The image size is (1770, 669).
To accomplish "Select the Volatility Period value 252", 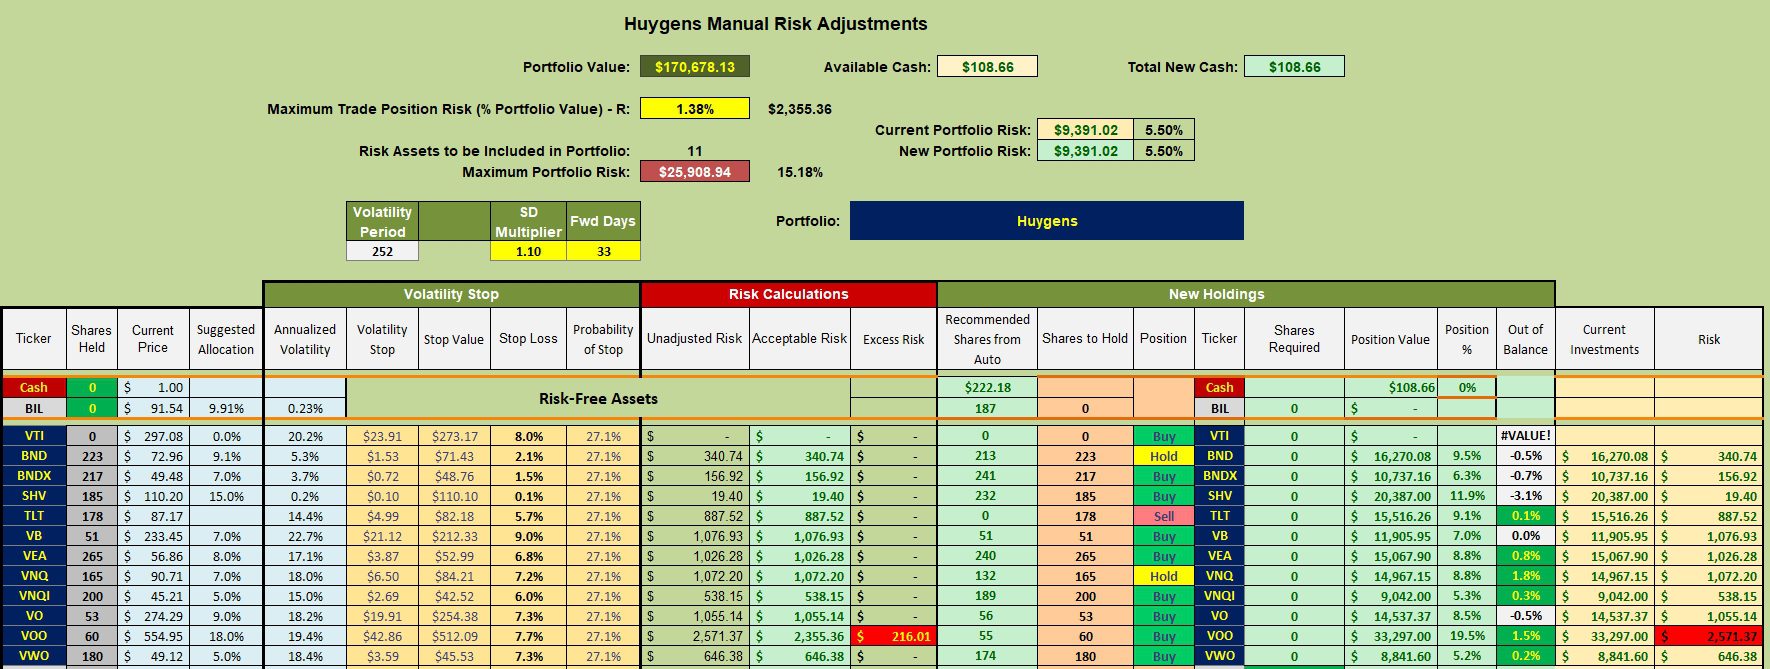I will point(382,251).
